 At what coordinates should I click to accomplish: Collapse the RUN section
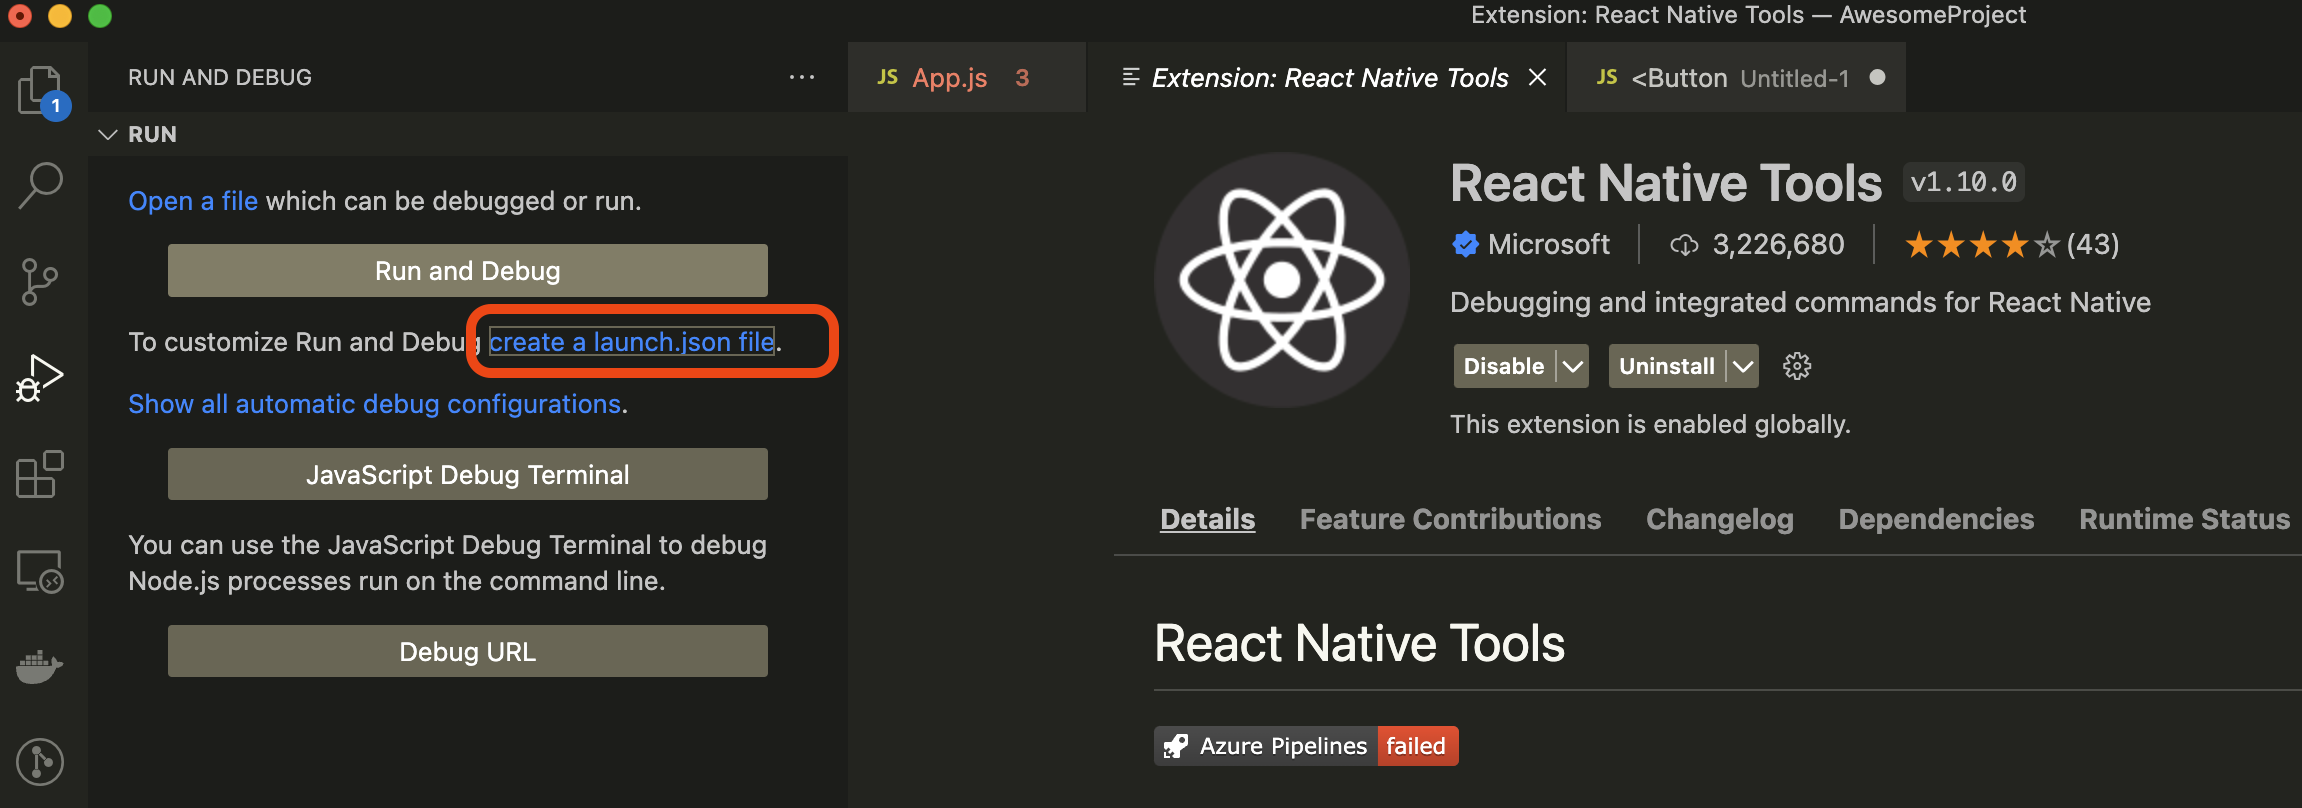[108, 134]
